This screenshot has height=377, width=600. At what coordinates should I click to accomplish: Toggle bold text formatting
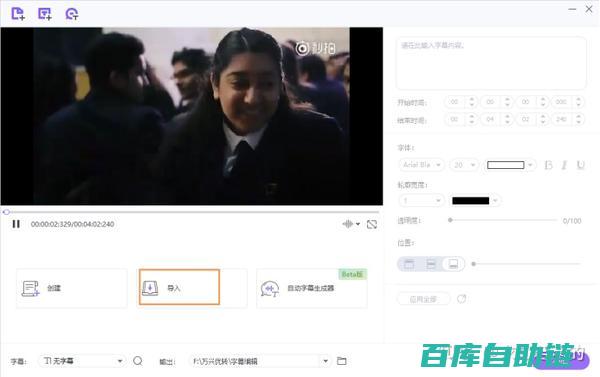pyautogui.click(x=548, y=165)
